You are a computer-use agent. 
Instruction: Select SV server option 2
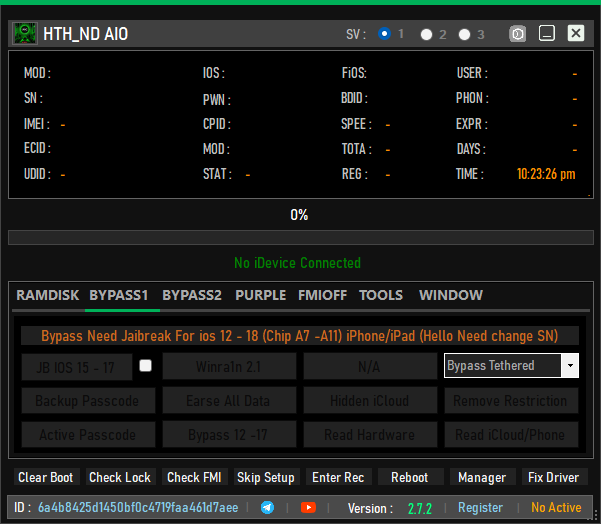(x=427, y=34)
